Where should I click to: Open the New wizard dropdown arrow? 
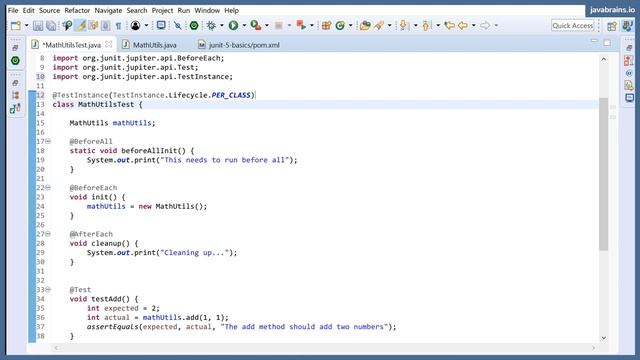point(27,26)
